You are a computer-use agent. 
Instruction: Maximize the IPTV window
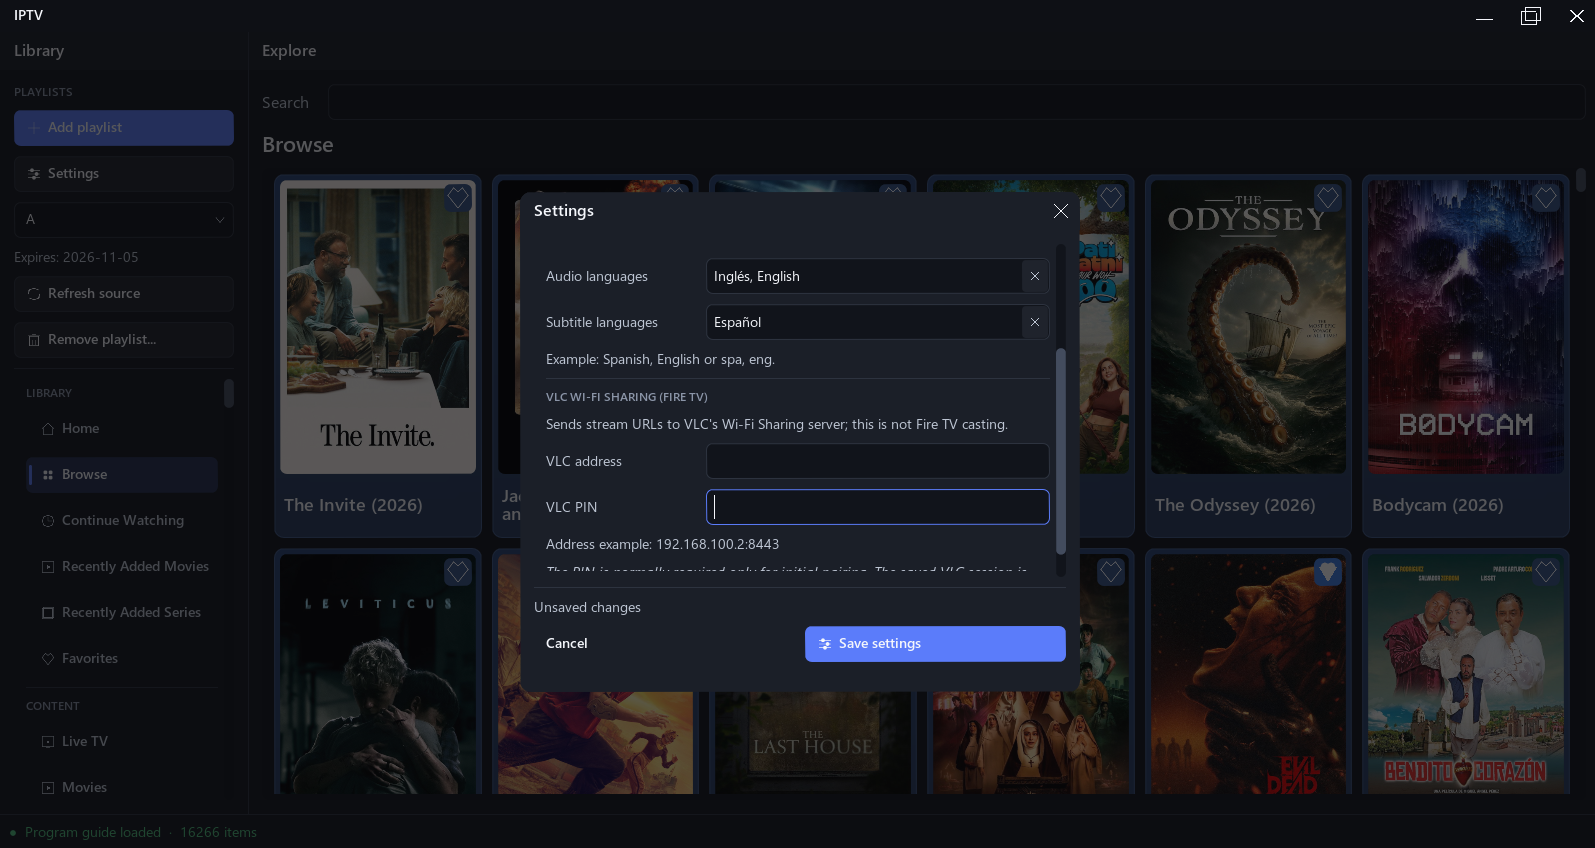(x=1531, y=16)
